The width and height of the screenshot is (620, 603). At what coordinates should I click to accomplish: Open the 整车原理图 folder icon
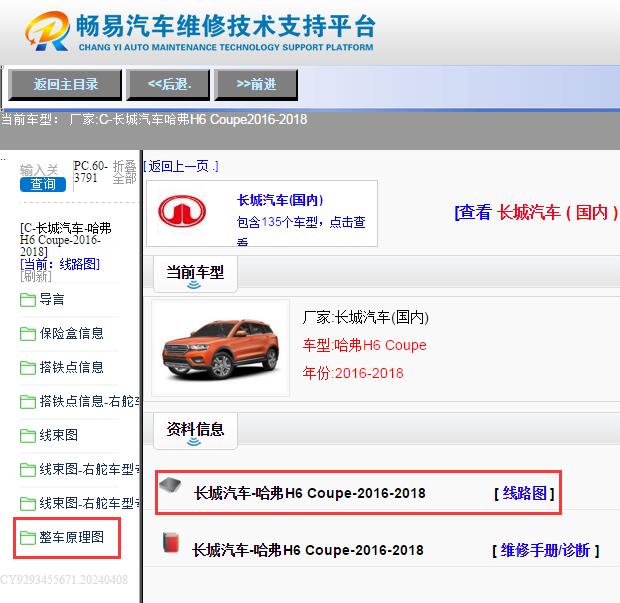pyautogui.click(x=28, y=538)
